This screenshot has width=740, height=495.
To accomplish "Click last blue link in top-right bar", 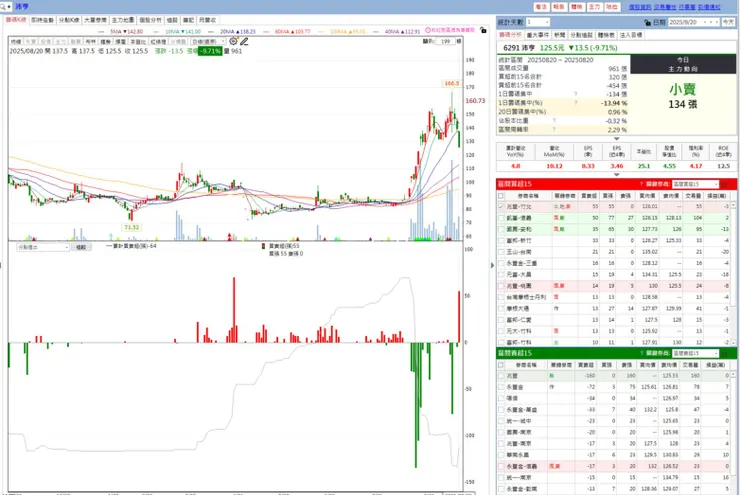I will pyautogui.click(x=709, y=7).
